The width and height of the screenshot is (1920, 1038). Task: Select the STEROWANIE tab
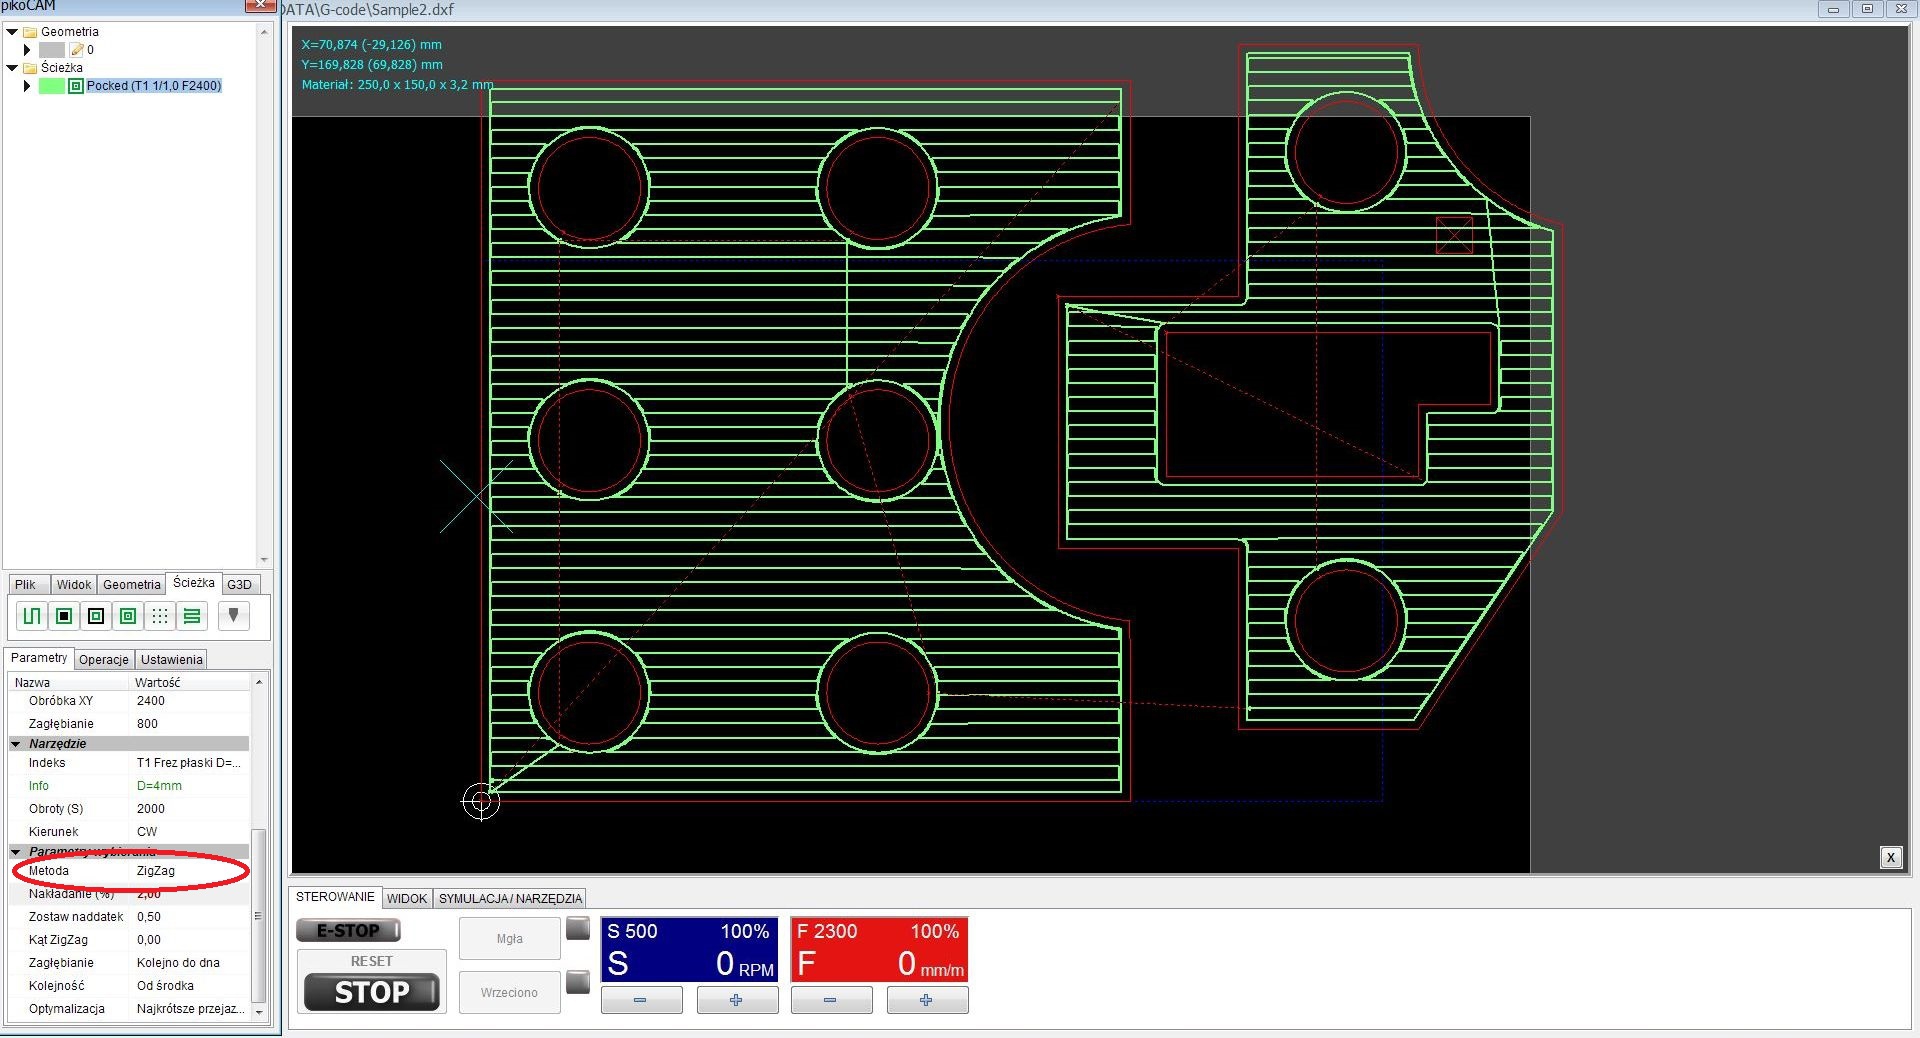coord(335,897)
